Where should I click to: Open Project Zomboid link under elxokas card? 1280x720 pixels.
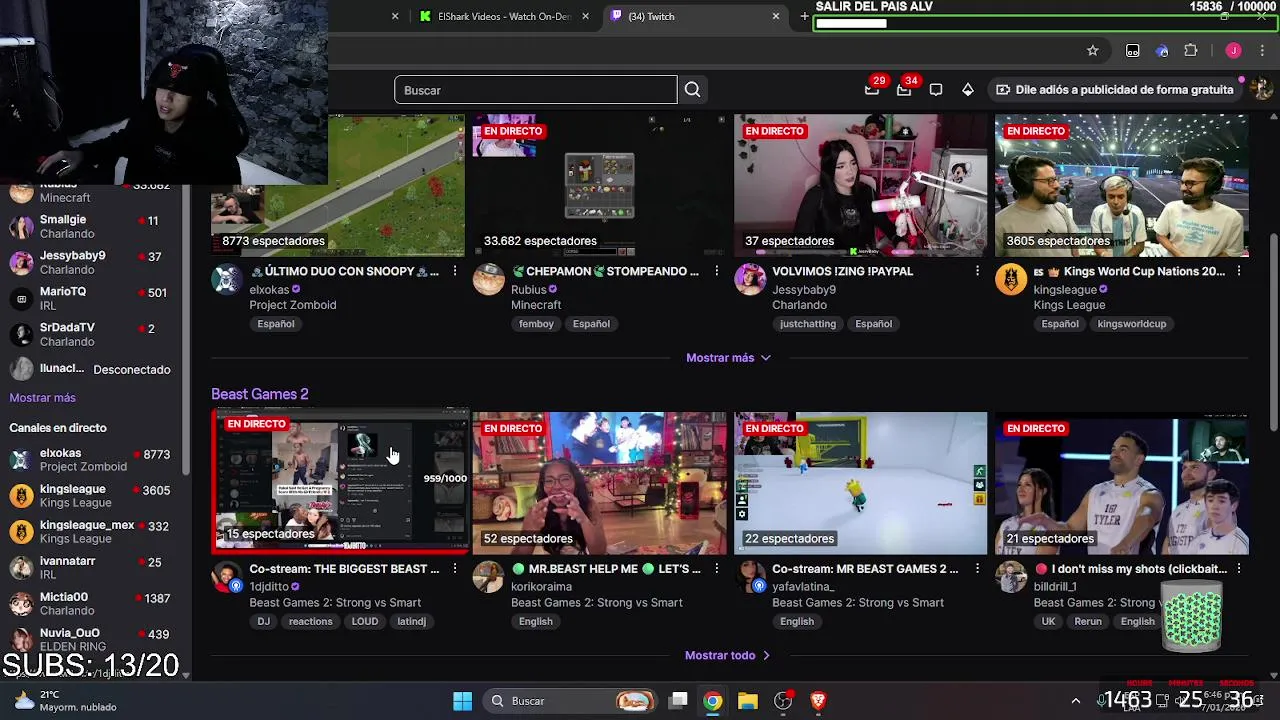[x=293, y=305]
